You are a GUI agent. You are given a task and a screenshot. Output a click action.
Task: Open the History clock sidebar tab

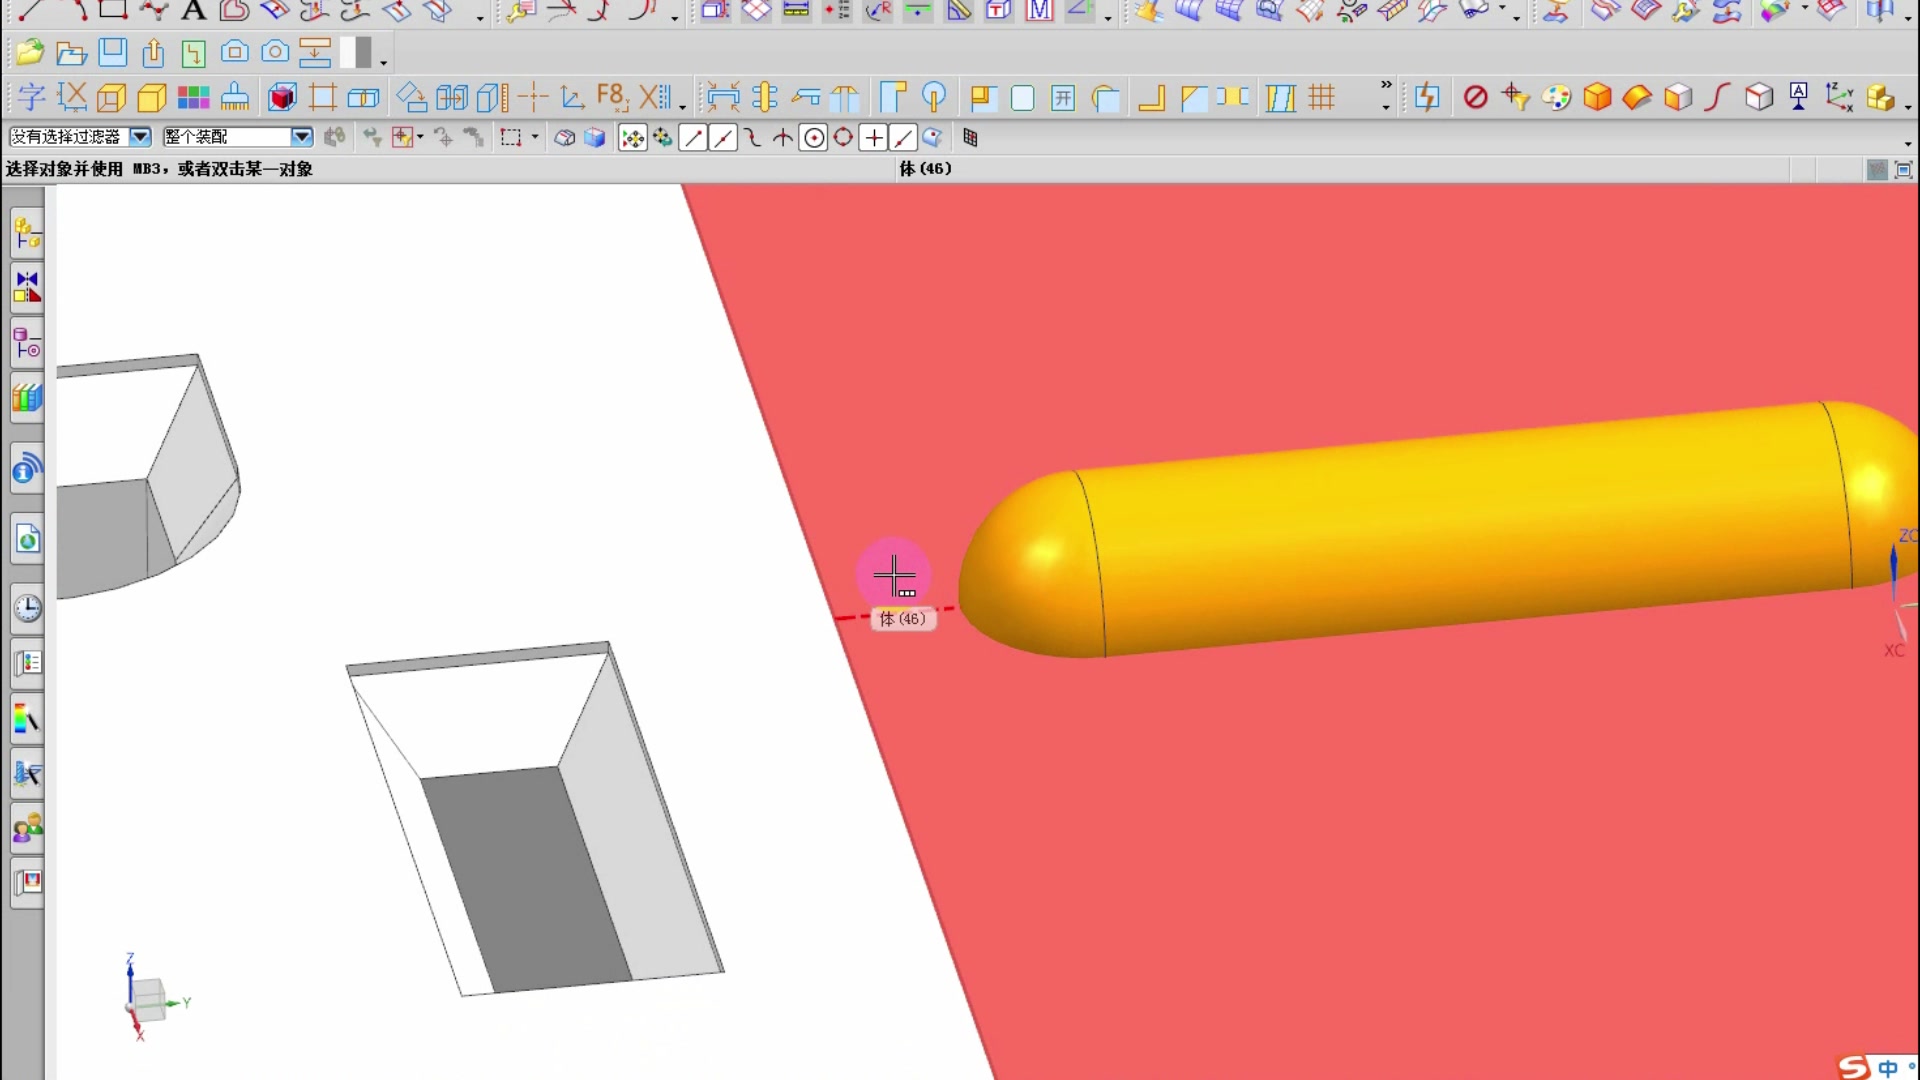[27, 608]
